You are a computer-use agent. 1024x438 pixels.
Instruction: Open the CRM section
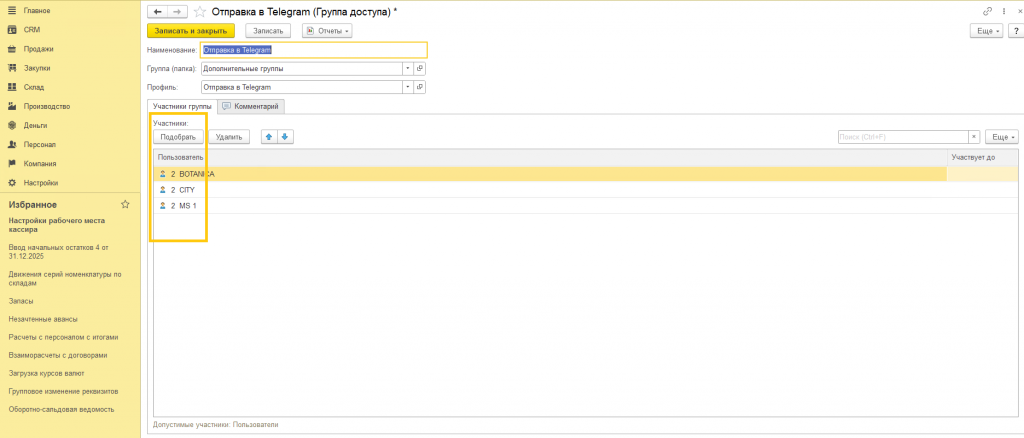[x=32, y=29]
